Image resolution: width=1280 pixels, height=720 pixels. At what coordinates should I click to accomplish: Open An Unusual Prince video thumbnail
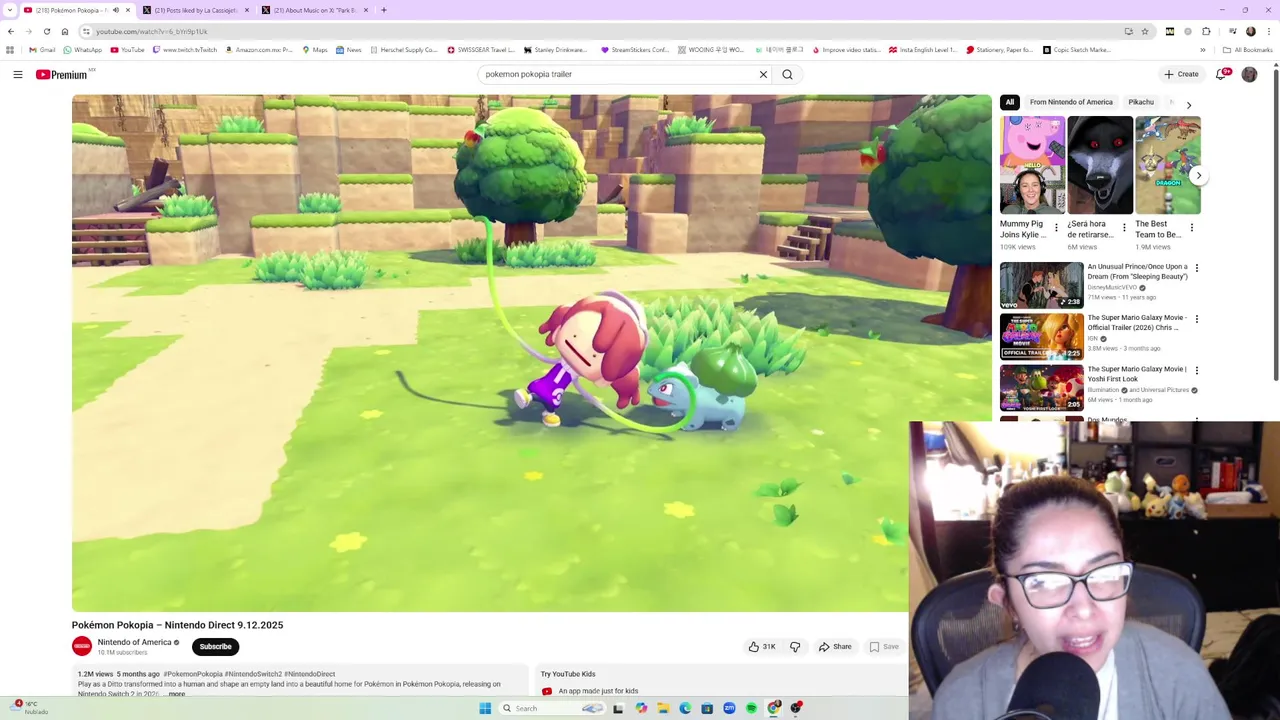1041,285
